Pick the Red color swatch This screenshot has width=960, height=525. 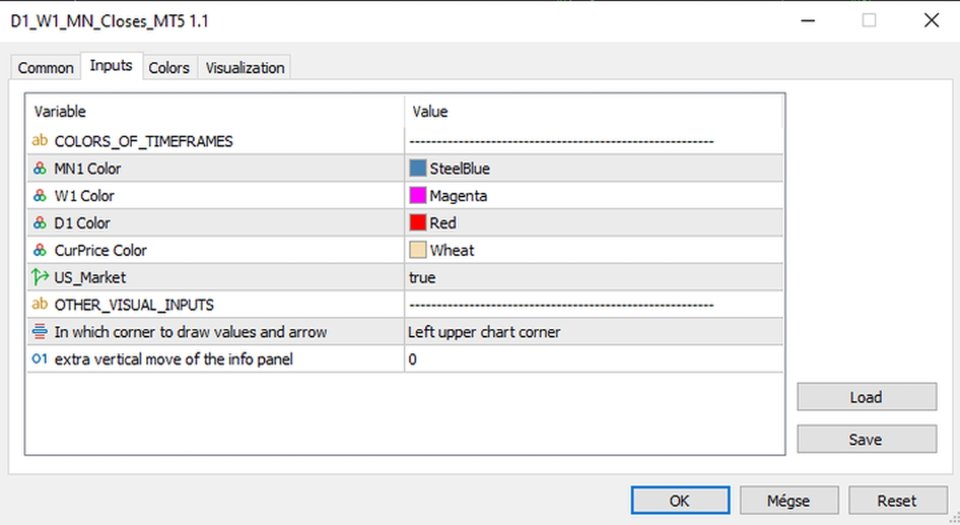click(x=418, y=222)
